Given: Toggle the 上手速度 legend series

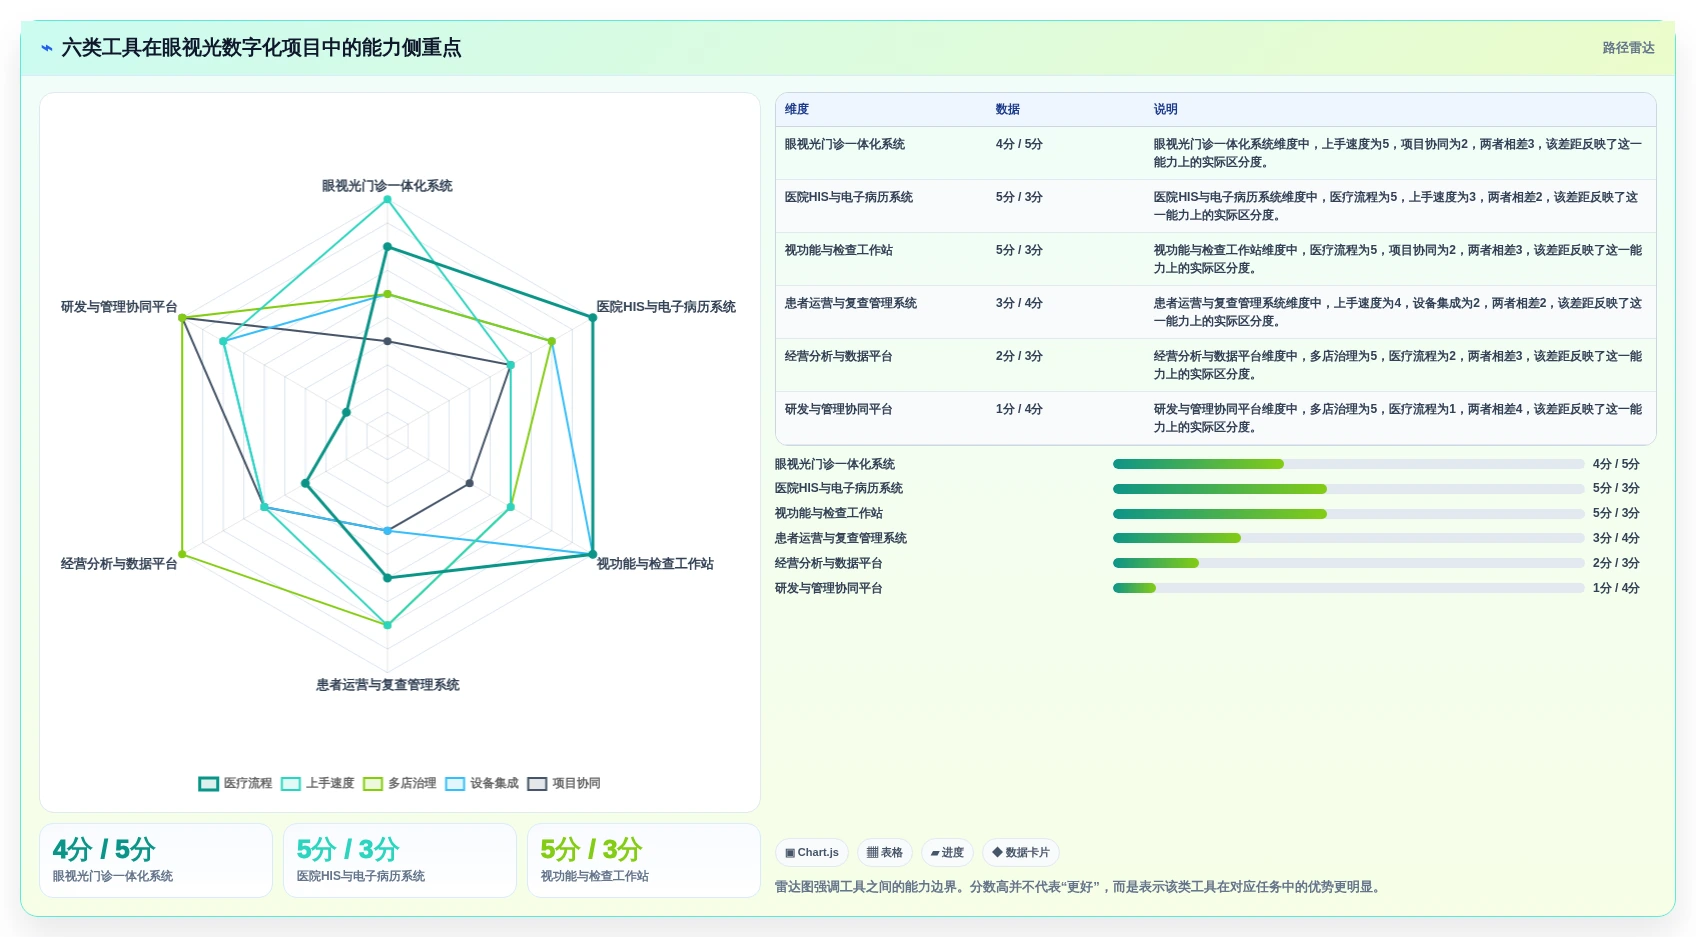Looking at the screenshot, I should (318, 783).
